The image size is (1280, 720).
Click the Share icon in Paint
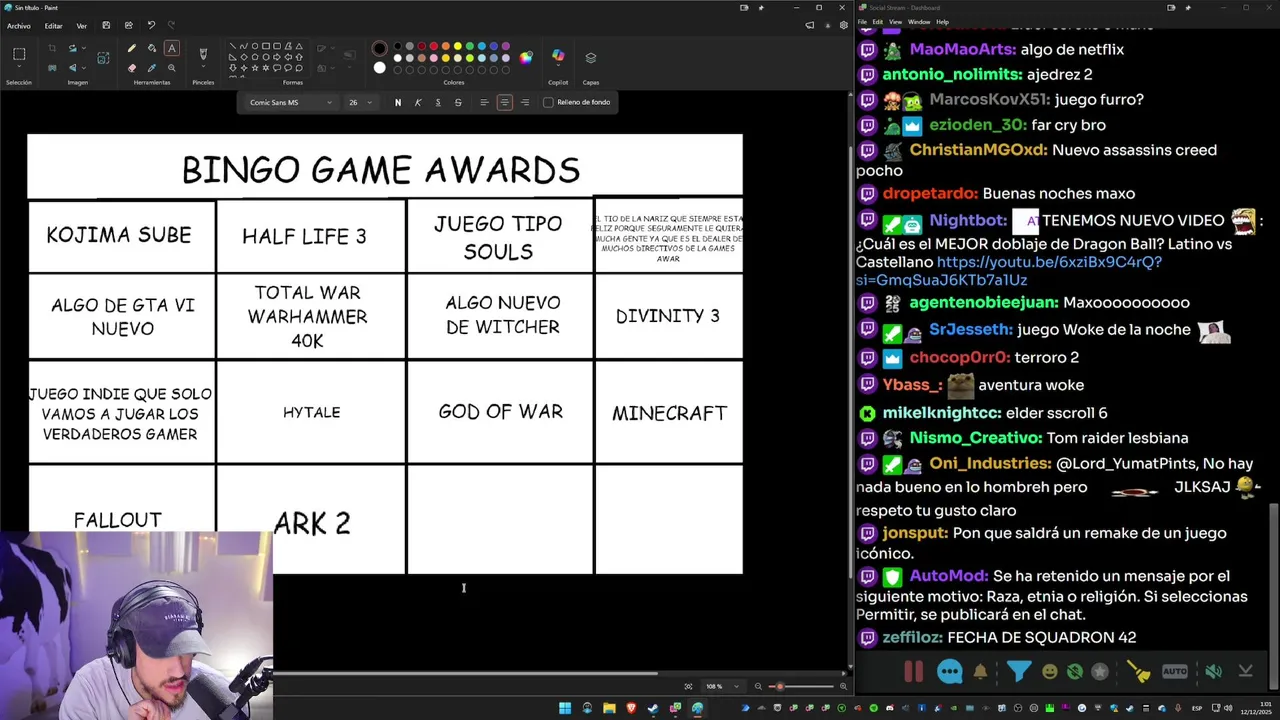click(x=128, y=25)
